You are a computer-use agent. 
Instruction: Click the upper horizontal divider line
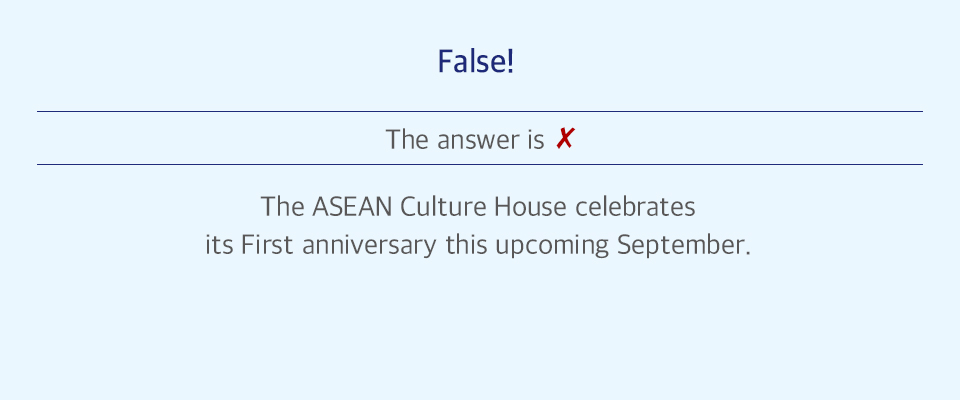(x=479, y=111)
